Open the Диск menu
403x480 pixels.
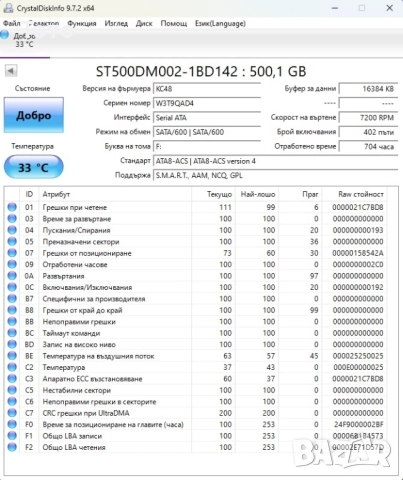[144, 23]
